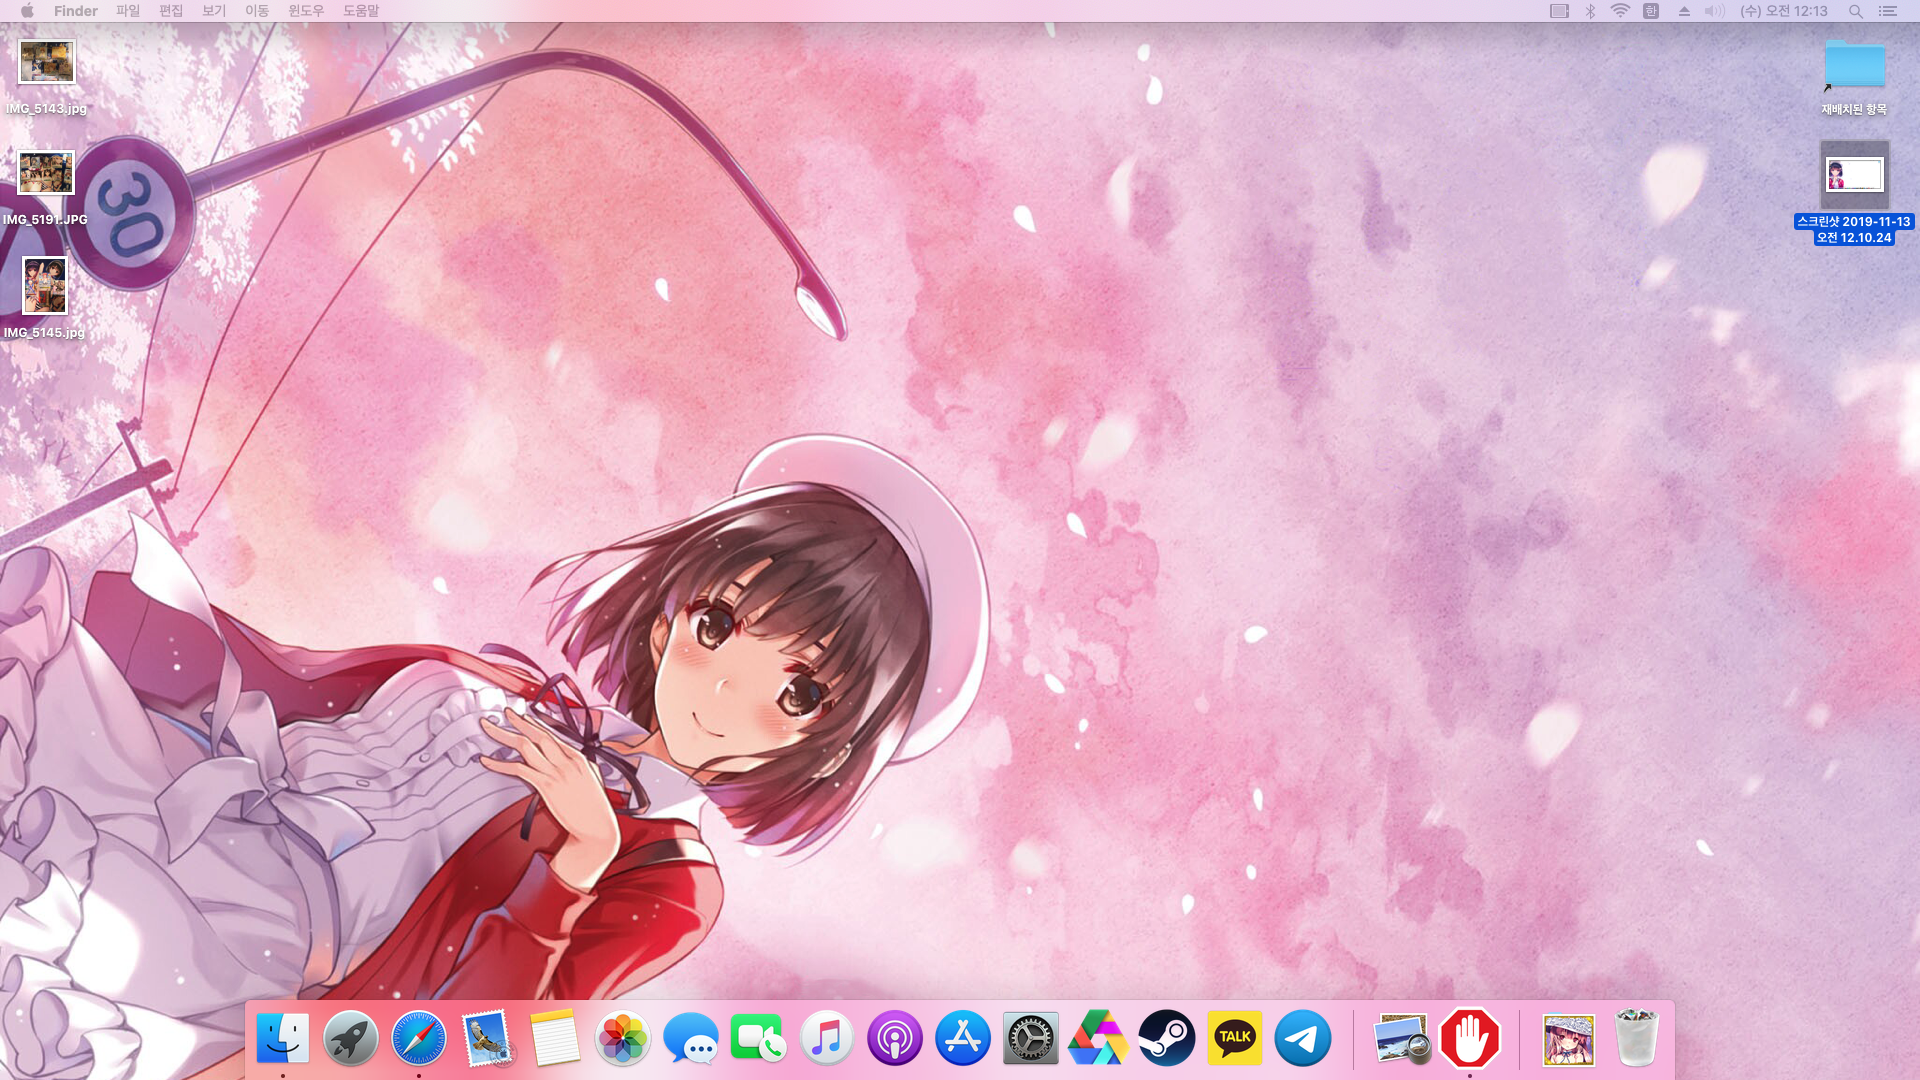Open System Preferences gear in Dock

[x=1031, y=1038]
